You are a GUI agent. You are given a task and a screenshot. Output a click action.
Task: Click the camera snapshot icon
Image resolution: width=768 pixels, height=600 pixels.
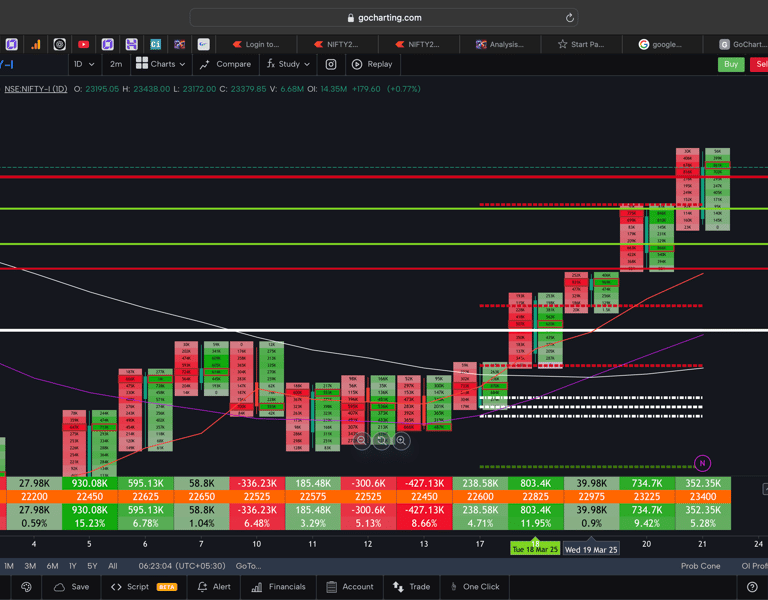pyautogui.click(x=331, y=64)
